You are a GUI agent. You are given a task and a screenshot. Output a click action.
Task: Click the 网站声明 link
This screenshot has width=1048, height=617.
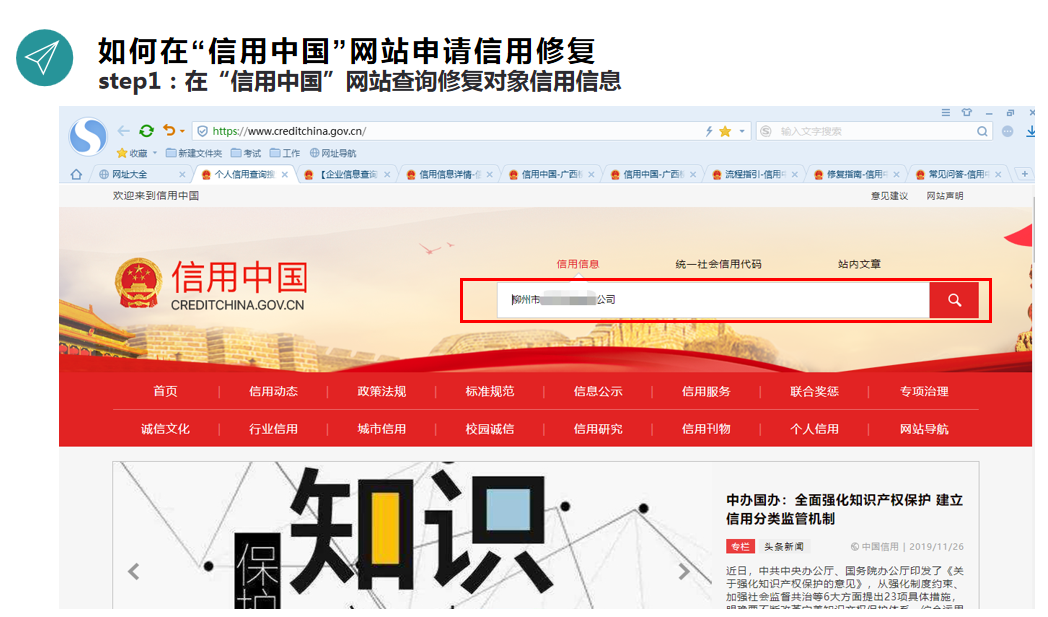944,196
